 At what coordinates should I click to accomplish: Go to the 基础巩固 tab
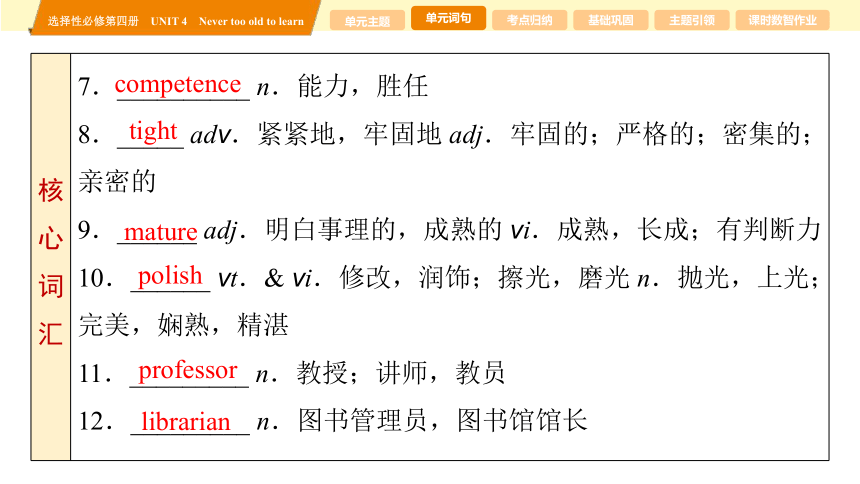[x=610, y=21]
